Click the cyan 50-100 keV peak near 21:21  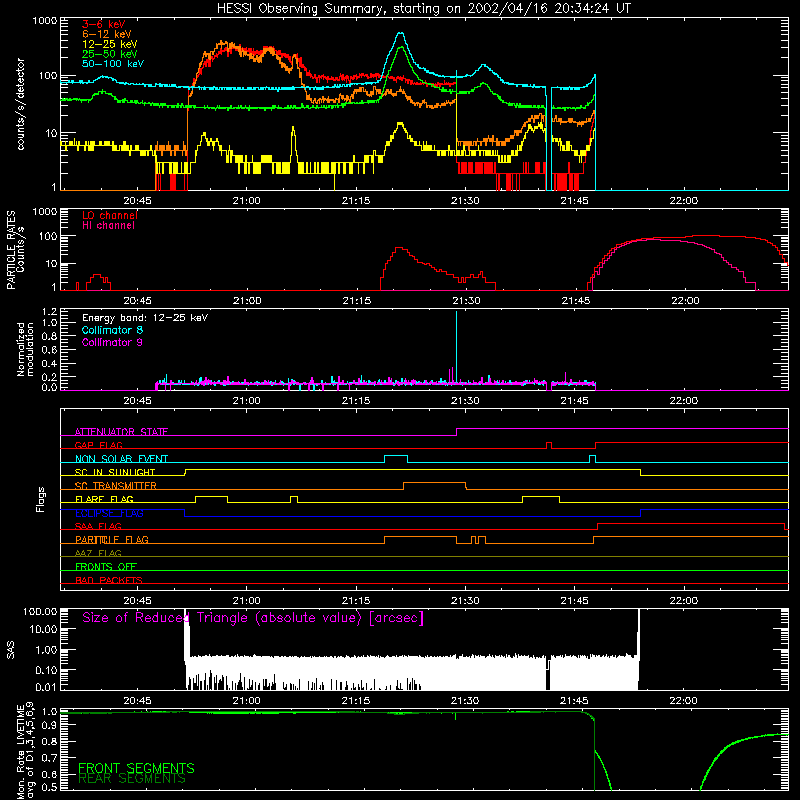pos(401,34)
